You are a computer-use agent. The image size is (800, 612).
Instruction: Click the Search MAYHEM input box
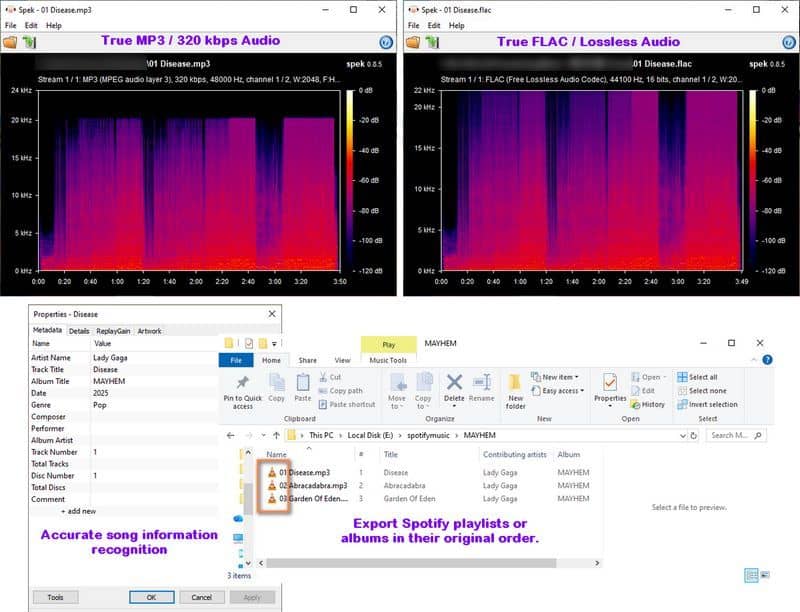point(736,436)
